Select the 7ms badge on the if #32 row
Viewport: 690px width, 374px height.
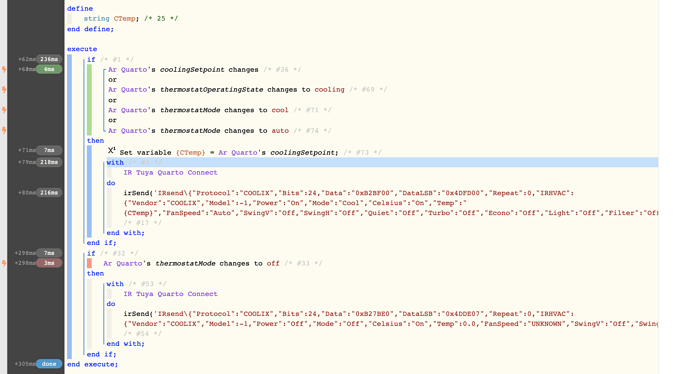pyautogui.click(x=49, y=253)
